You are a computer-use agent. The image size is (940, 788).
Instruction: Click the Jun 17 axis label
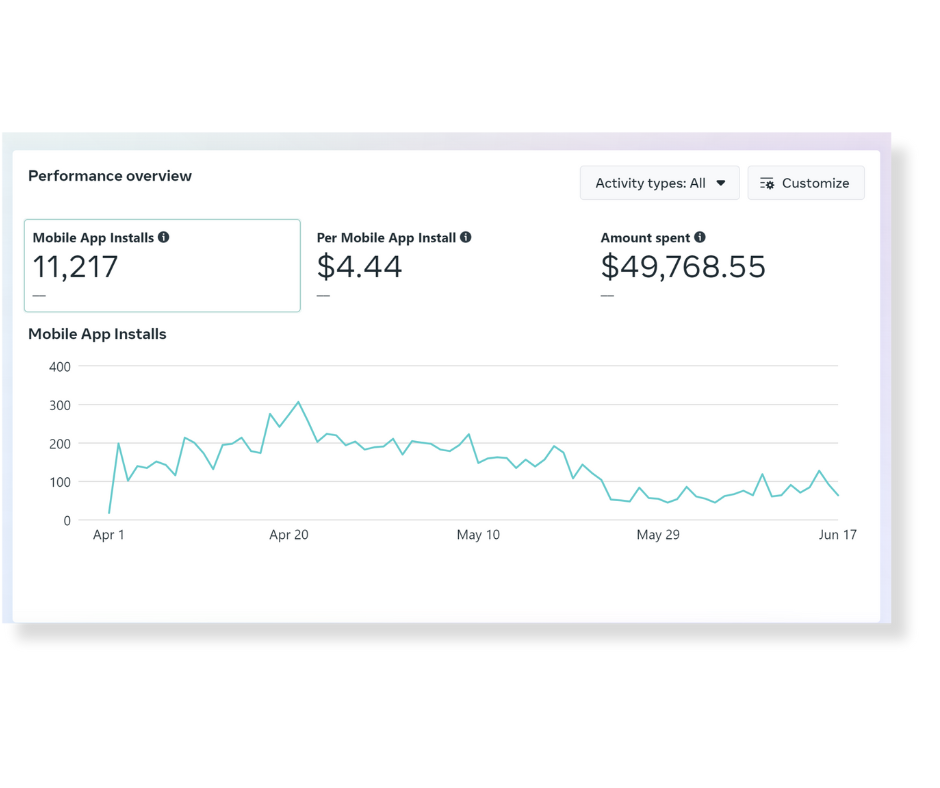coord(837,534)
